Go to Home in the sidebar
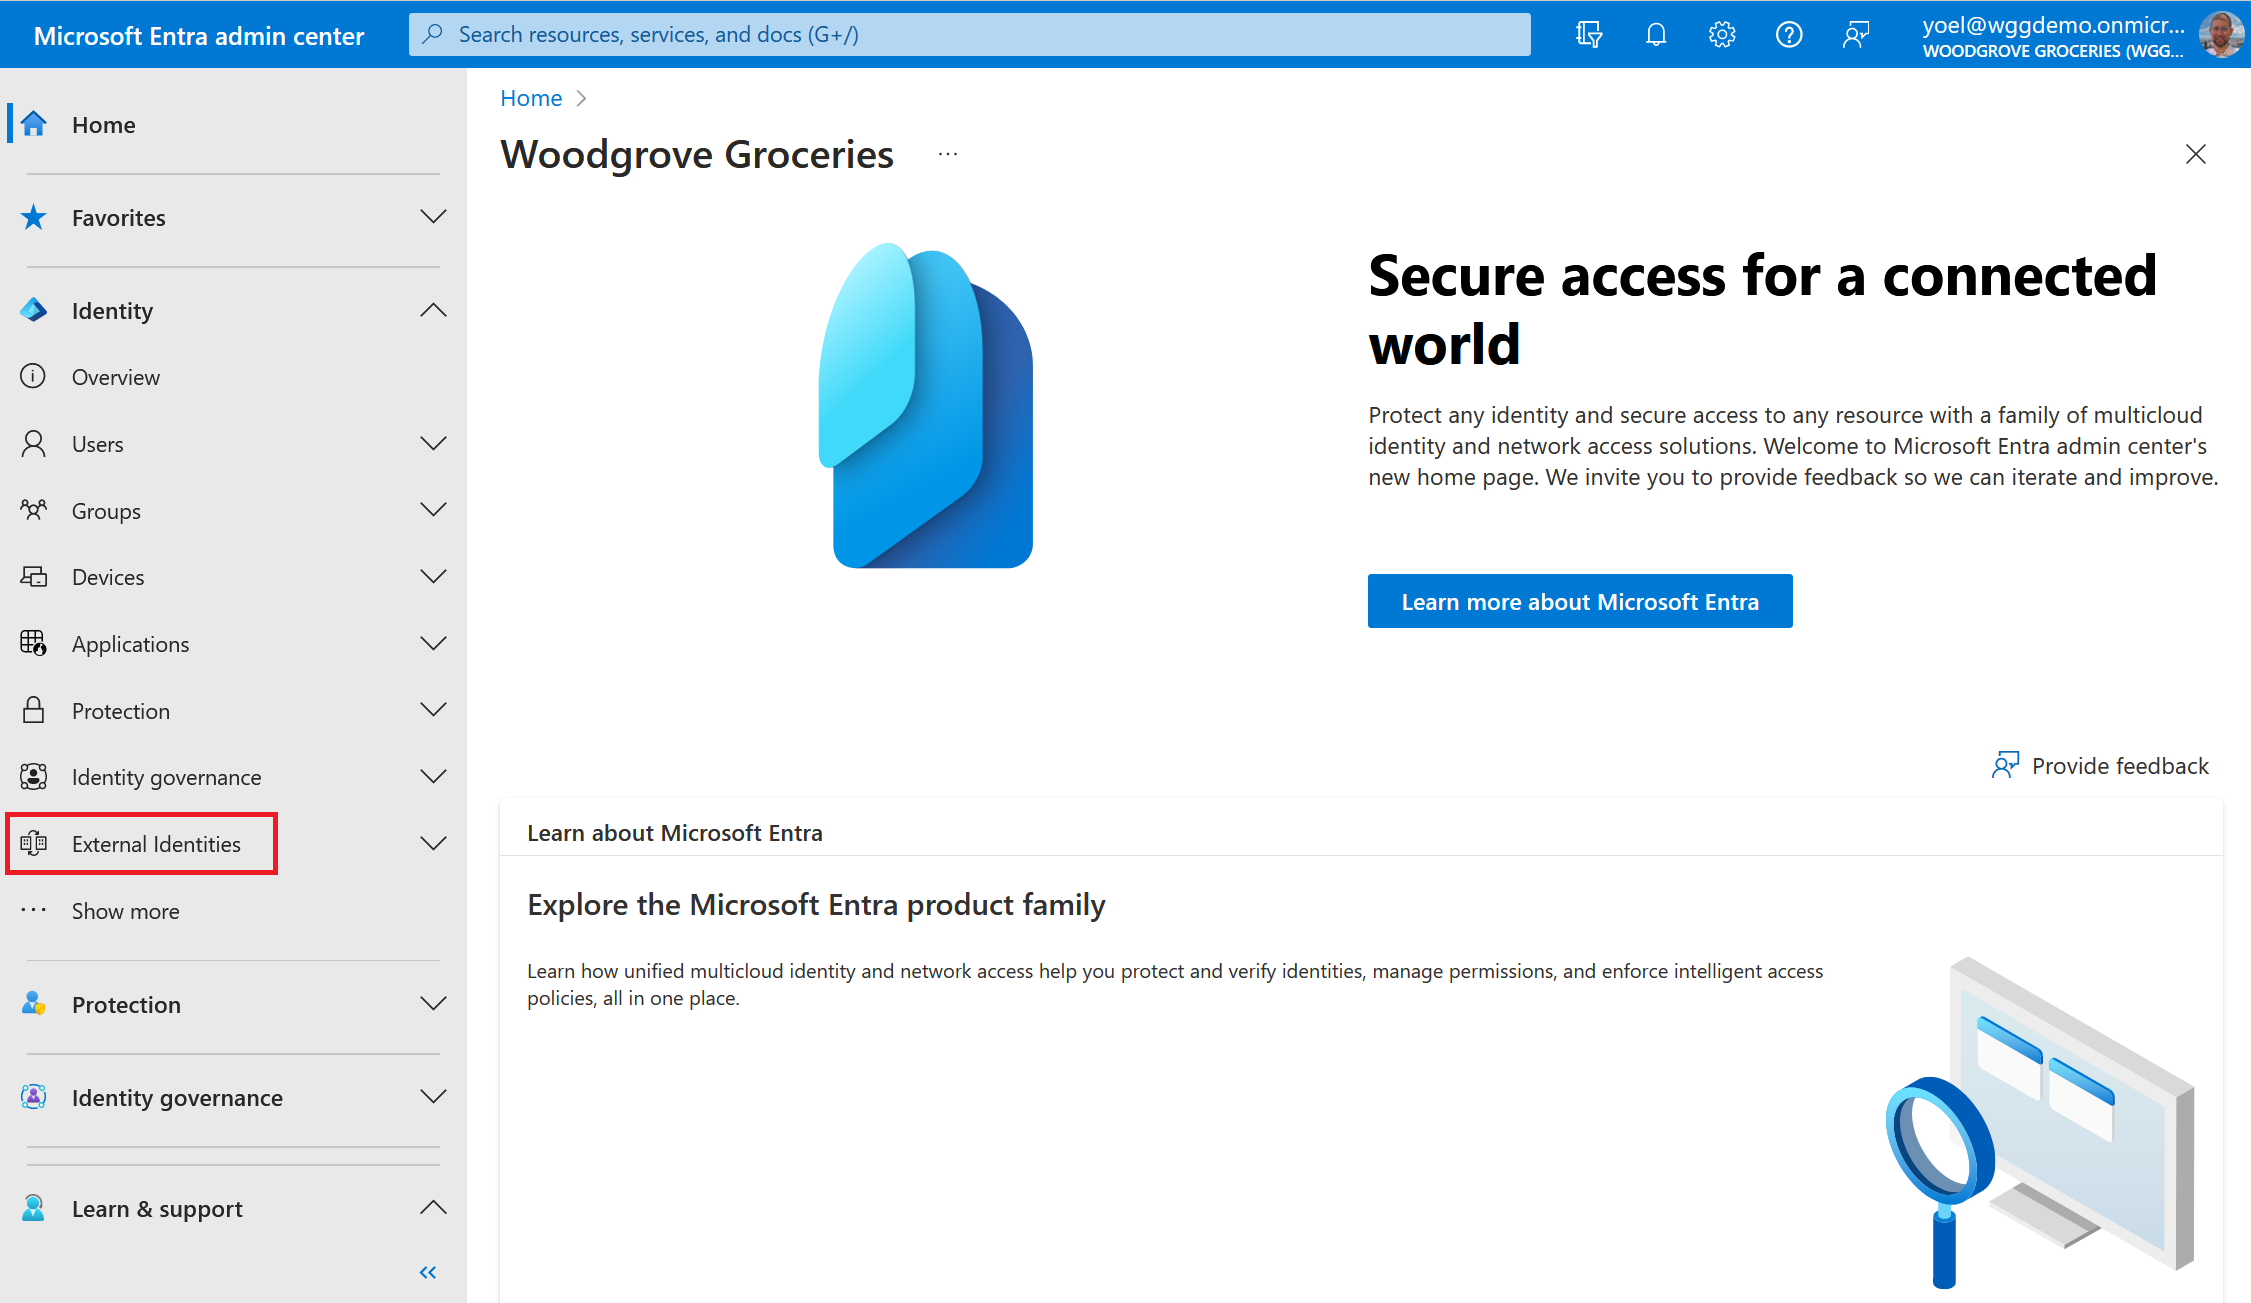Image resolution: width=2251 pixels, height=1303 pixels. pos(103,125)
